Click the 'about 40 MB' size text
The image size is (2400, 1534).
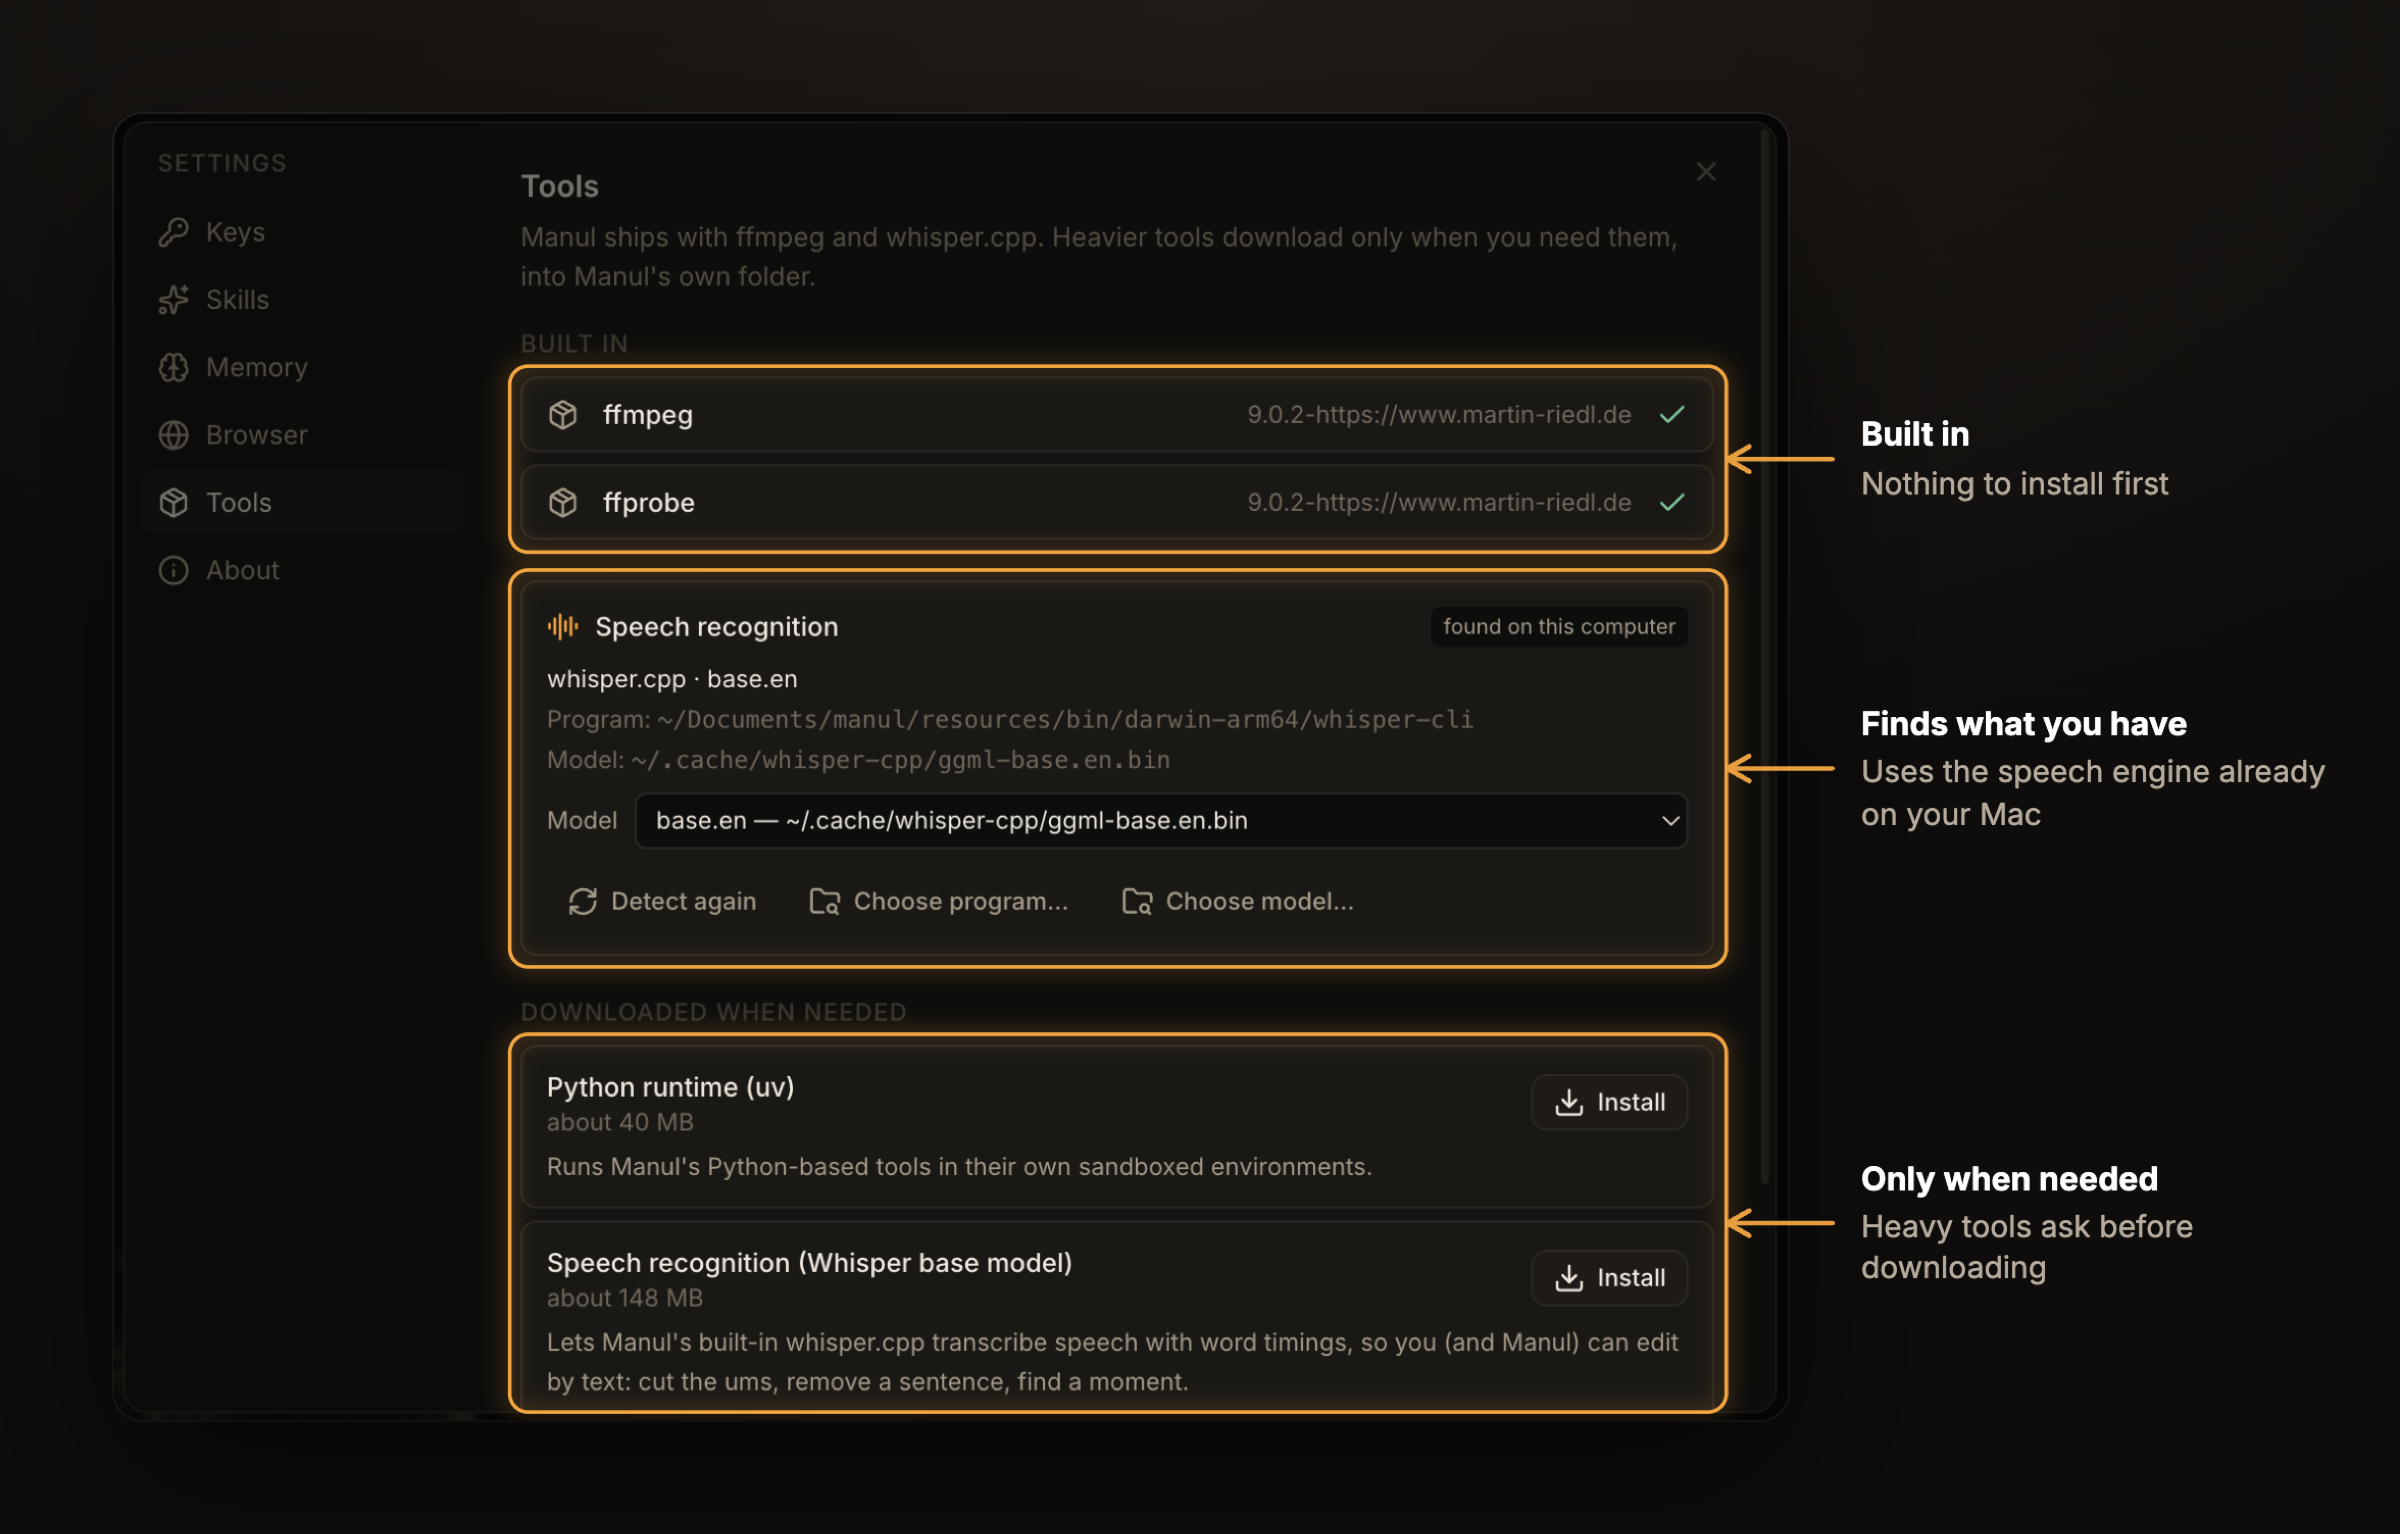click(620, 1122)
